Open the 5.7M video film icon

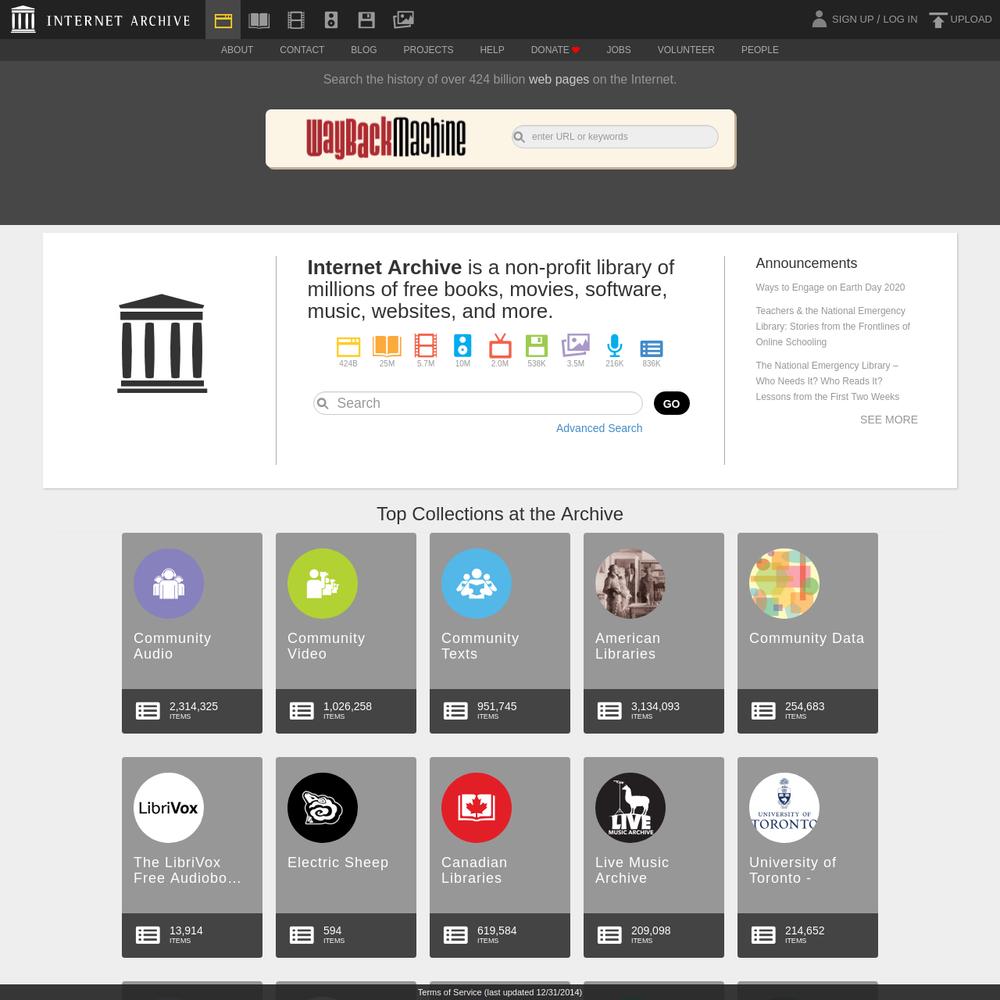point(425,346)
